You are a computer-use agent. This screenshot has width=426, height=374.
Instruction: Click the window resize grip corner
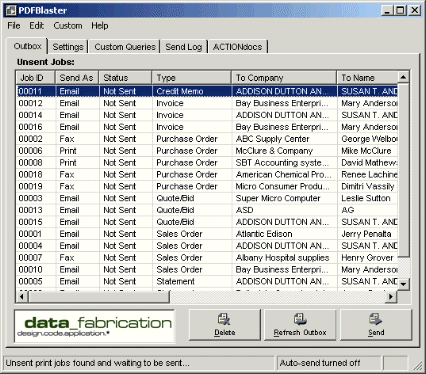417,365
